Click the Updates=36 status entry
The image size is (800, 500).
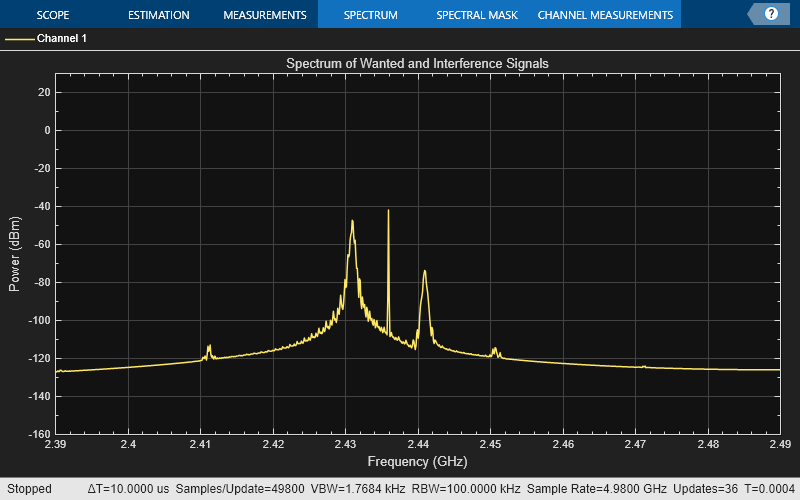coord(705,489)
